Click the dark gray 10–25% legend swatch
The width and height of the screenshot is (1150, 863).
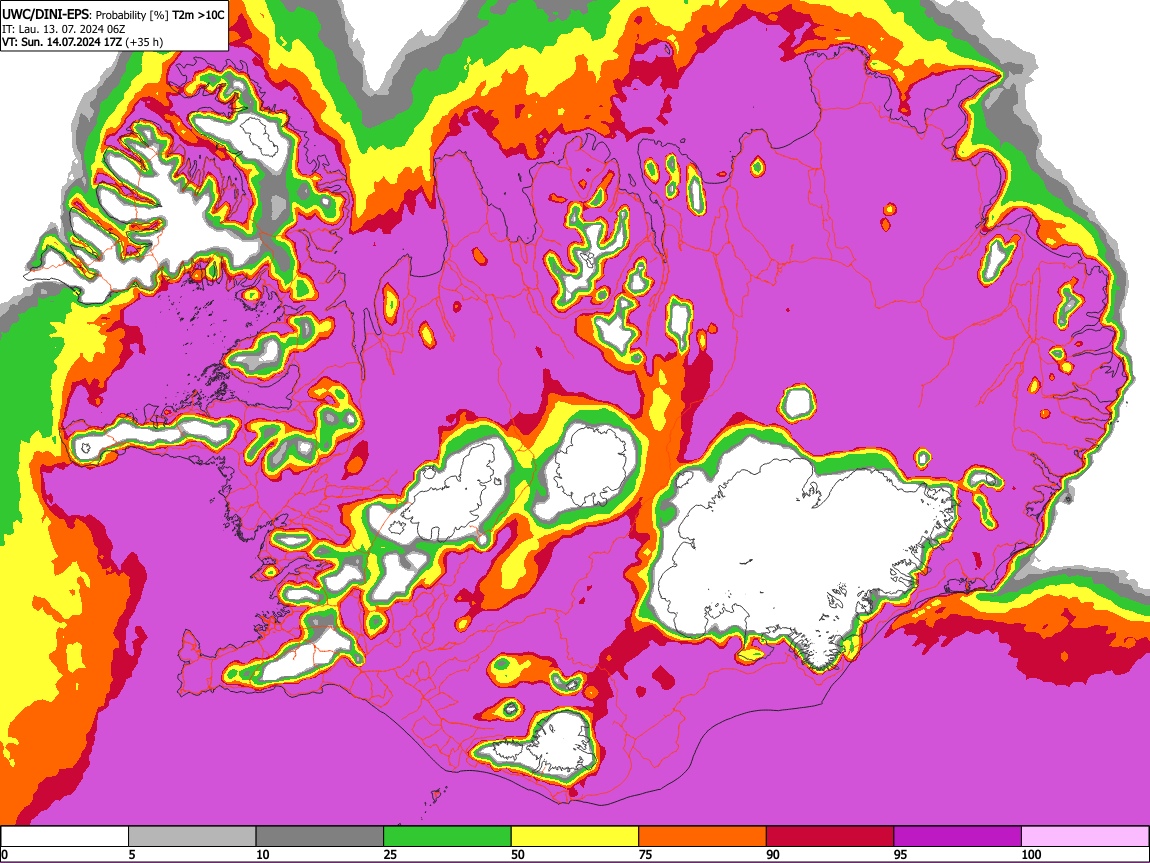(320, 837)
